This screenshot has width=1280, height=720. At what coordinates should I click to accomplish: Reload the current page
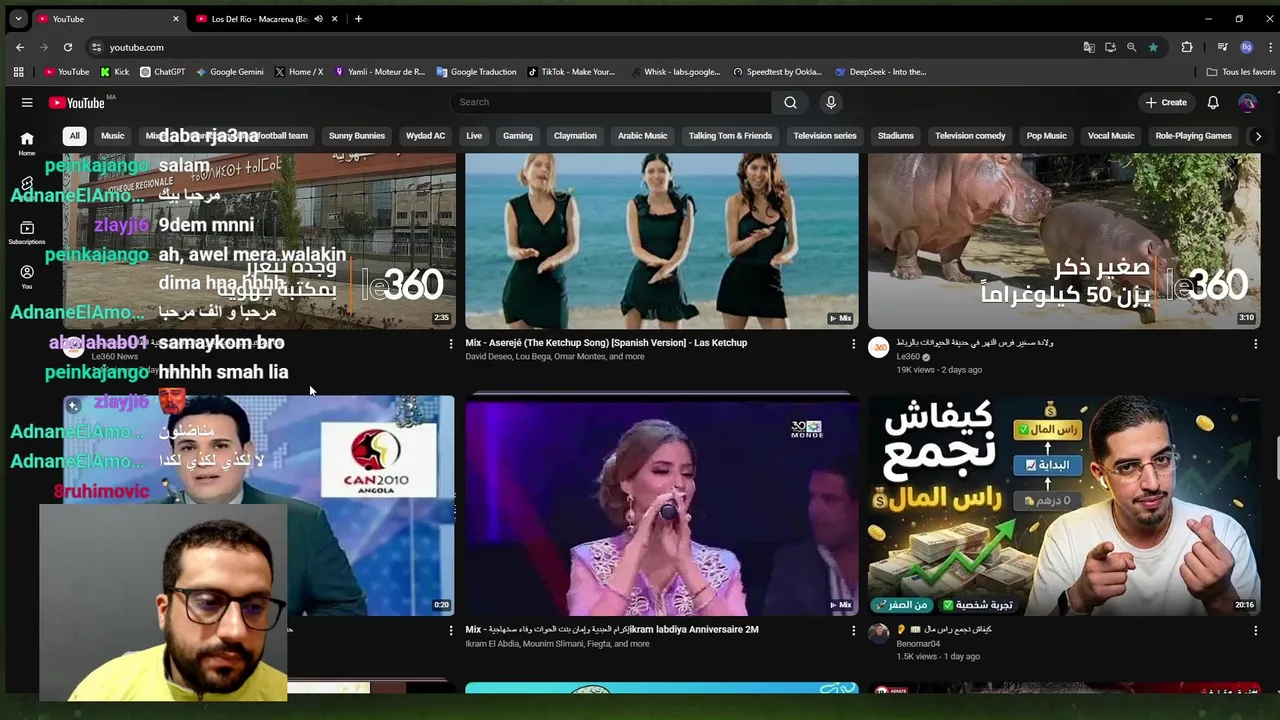click(68, 47)
